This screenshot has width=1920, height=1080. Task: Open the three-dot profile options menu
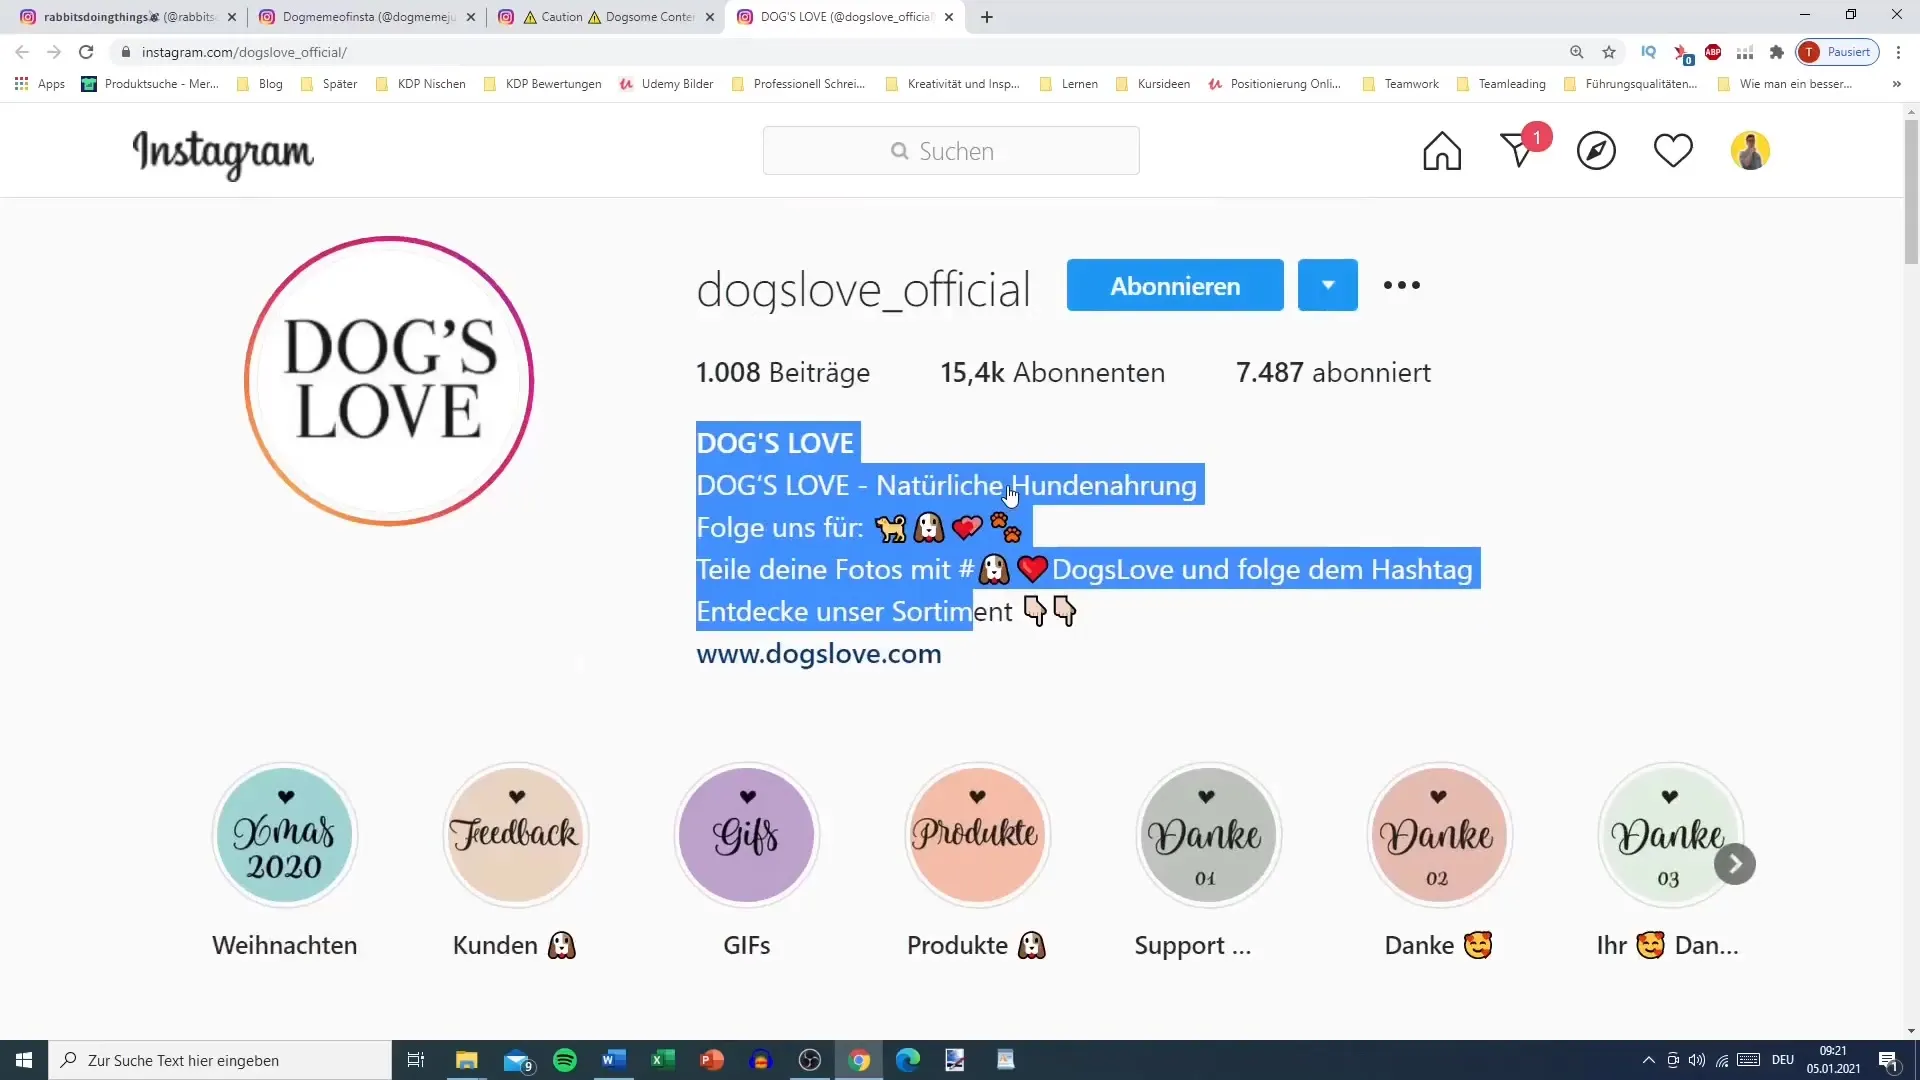click(x=1401, y=285)
